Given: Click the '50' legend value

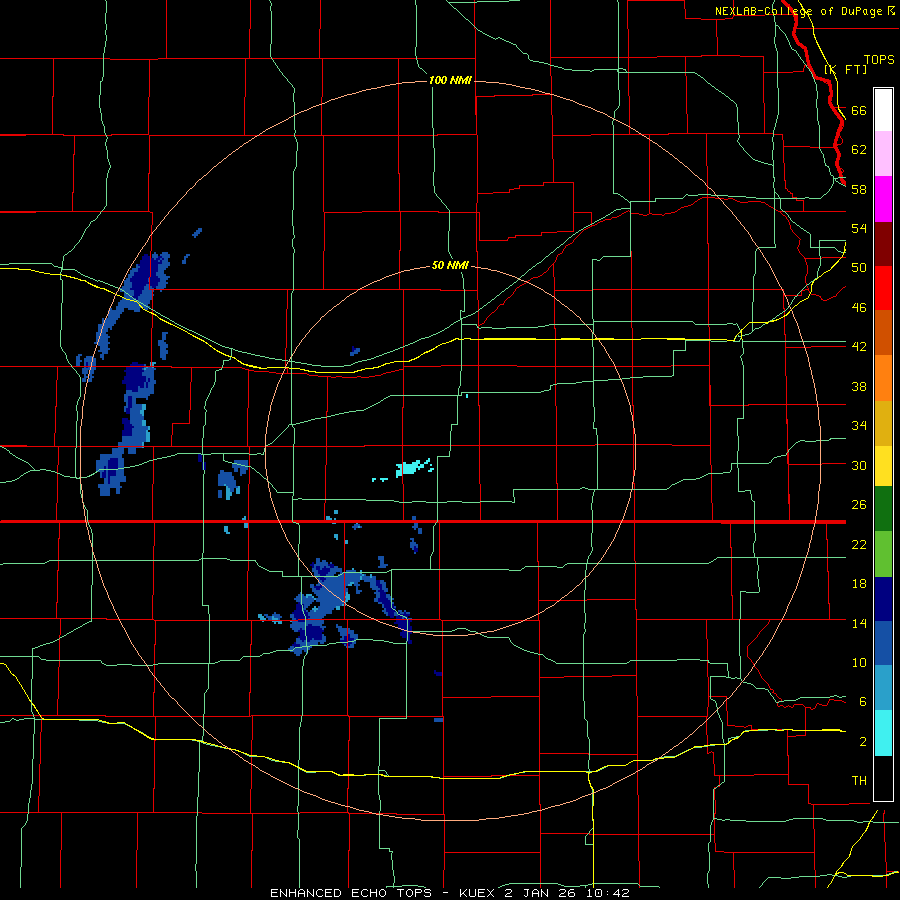Looking at the screenshot, I should [x=859, y=268].
